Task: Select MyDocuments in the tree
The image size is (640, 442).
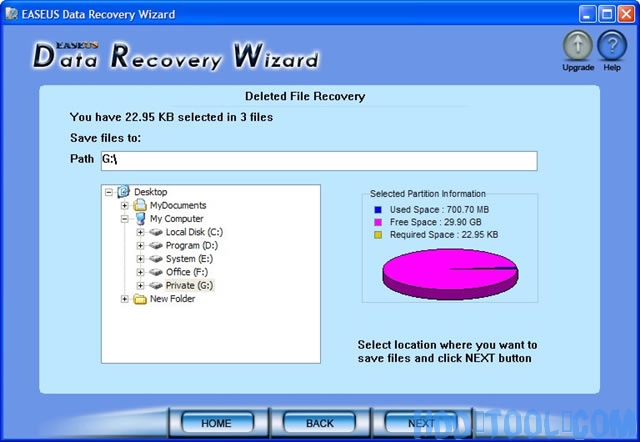Action: [x=178, y=205]
